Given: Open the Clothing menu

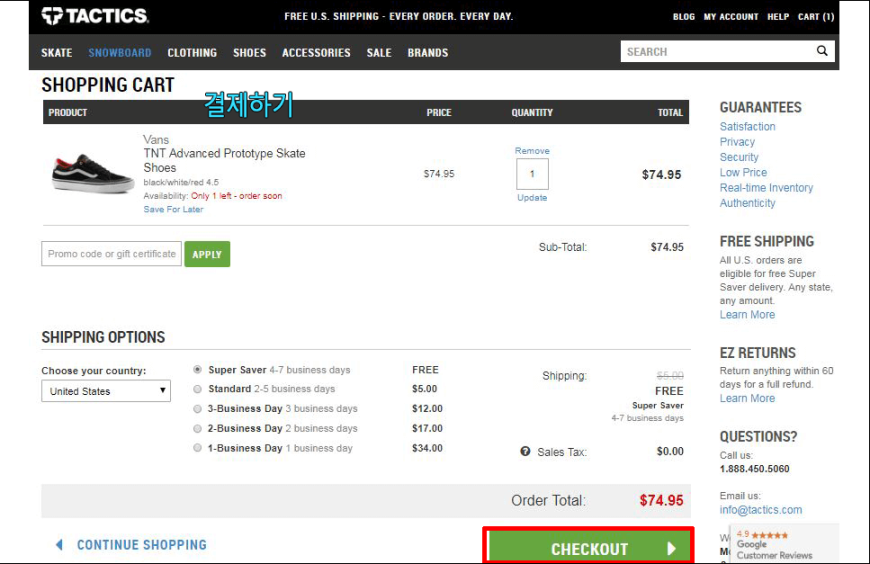Looking at the screenshot, I should pos(192,53).
